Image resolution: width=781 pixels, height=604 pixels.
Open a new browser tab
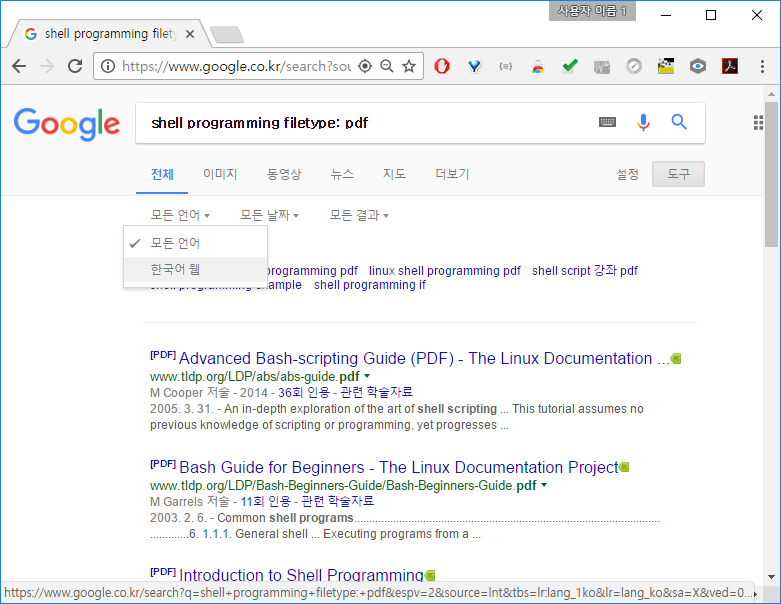point(227,35)
